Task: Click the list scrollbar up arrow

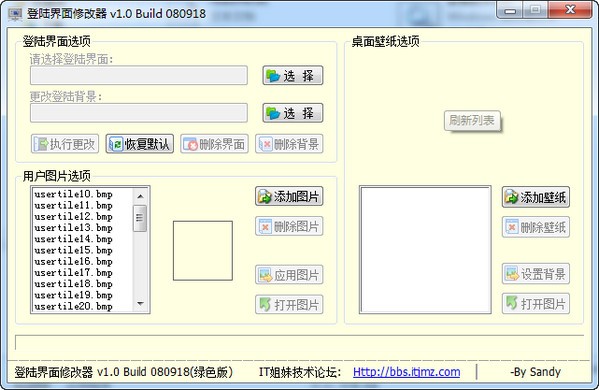Action: [140, 196]
